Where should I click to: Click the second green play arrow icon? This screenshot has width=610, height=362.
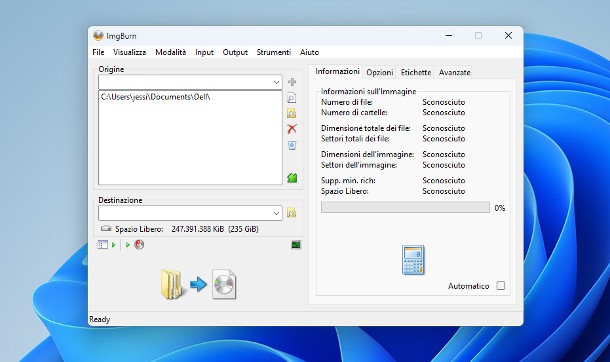point(128,245)
